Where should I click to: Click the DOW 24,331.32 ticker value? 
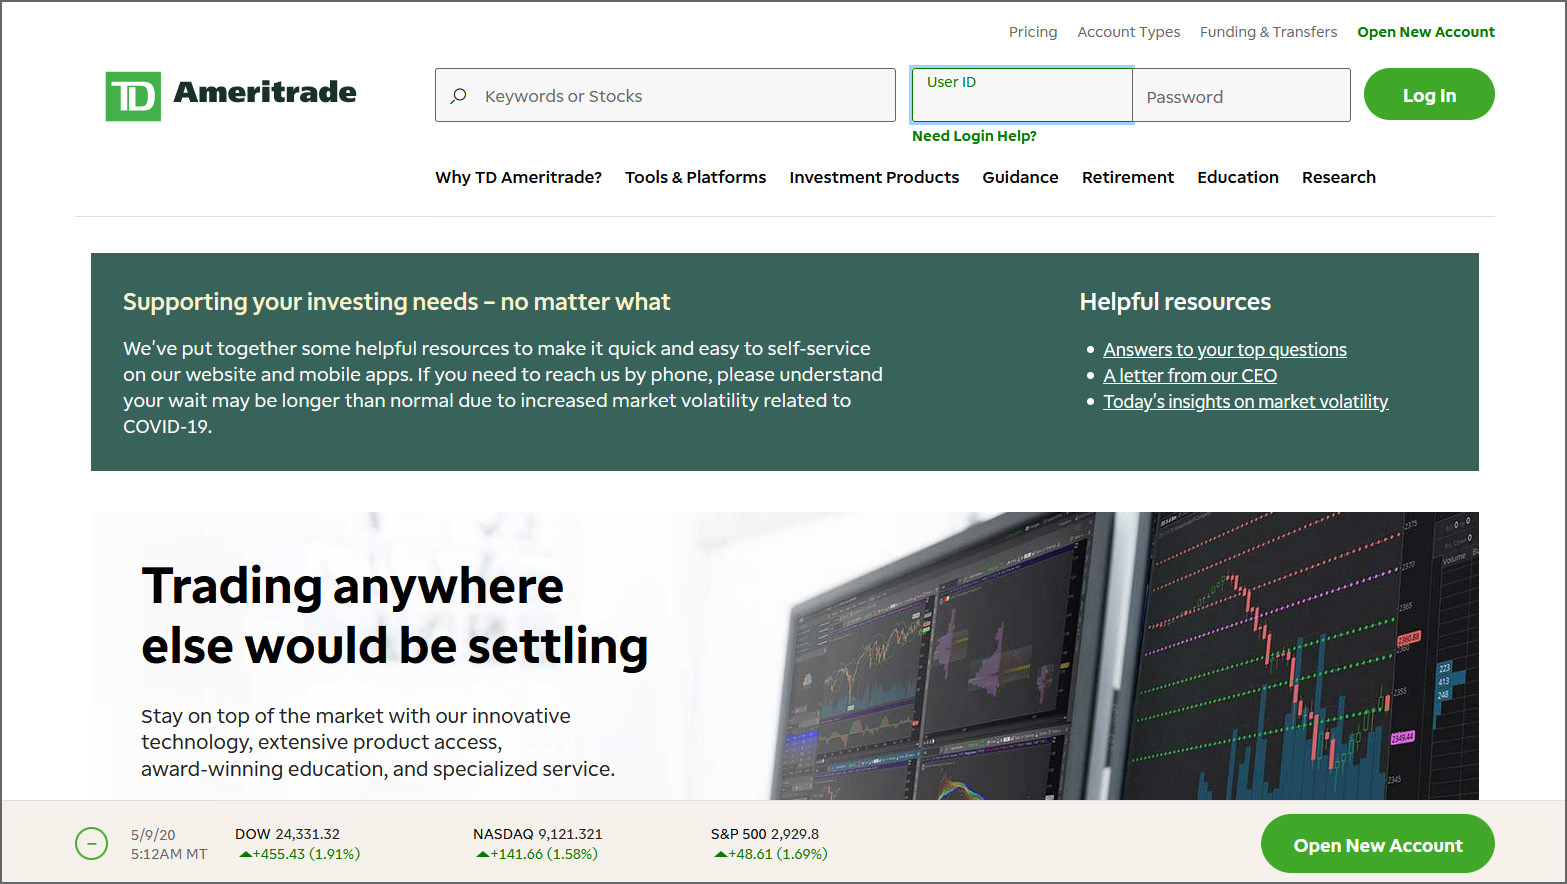287,834
